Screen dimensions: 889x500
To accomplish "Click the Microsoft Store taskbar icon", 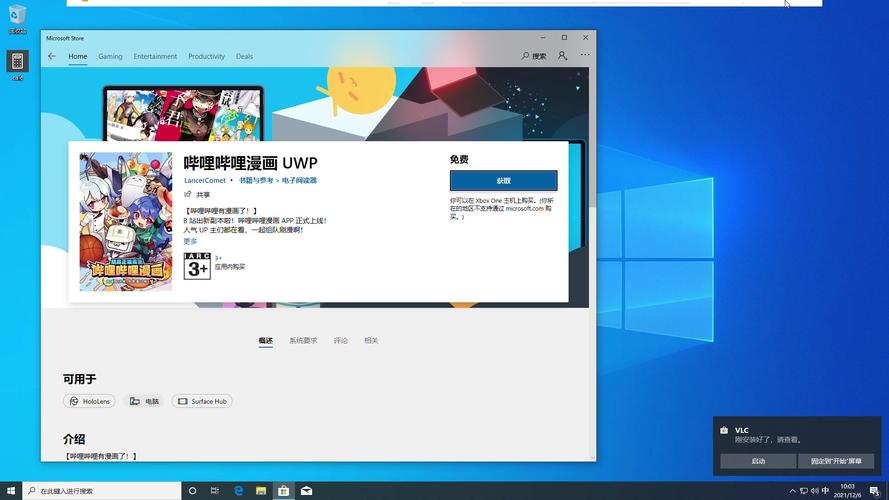I will pos(283,491).
